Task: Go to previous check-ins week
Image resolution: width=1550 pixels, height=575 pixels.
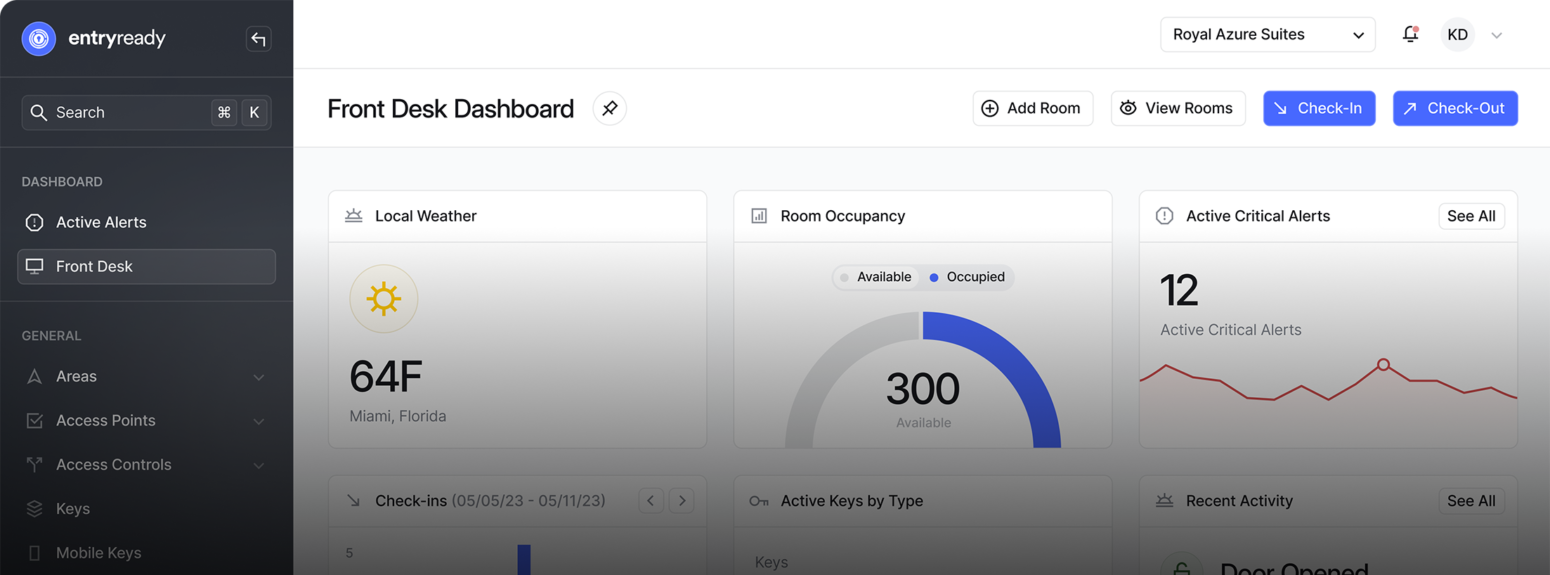Action: pos(651,500)
